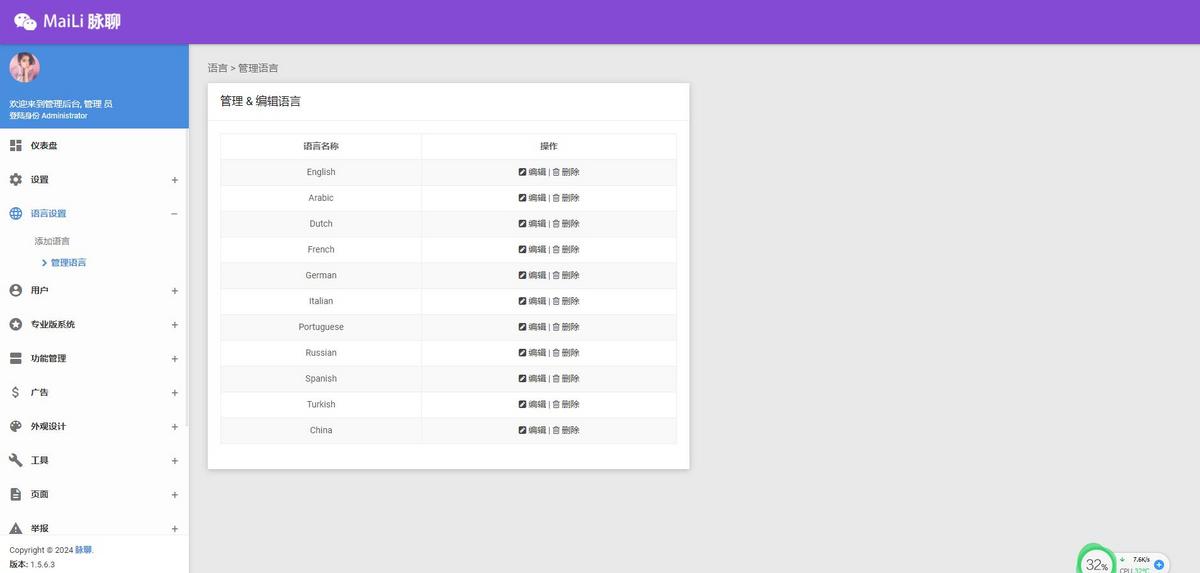Image resolution: width=1200 pixels, height=573 pixels.
Task: Click the Portuguese language name cell
Action: coord(321,327)
